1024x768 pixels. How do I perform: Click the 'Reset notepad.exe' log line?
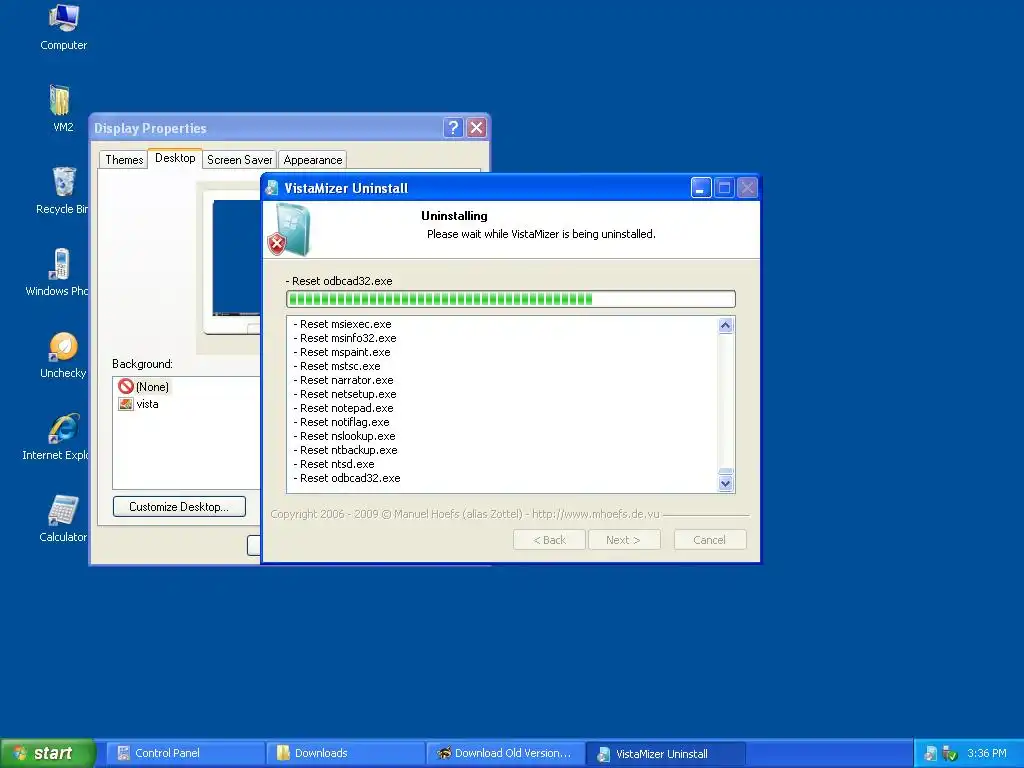(x=344, y=408)
